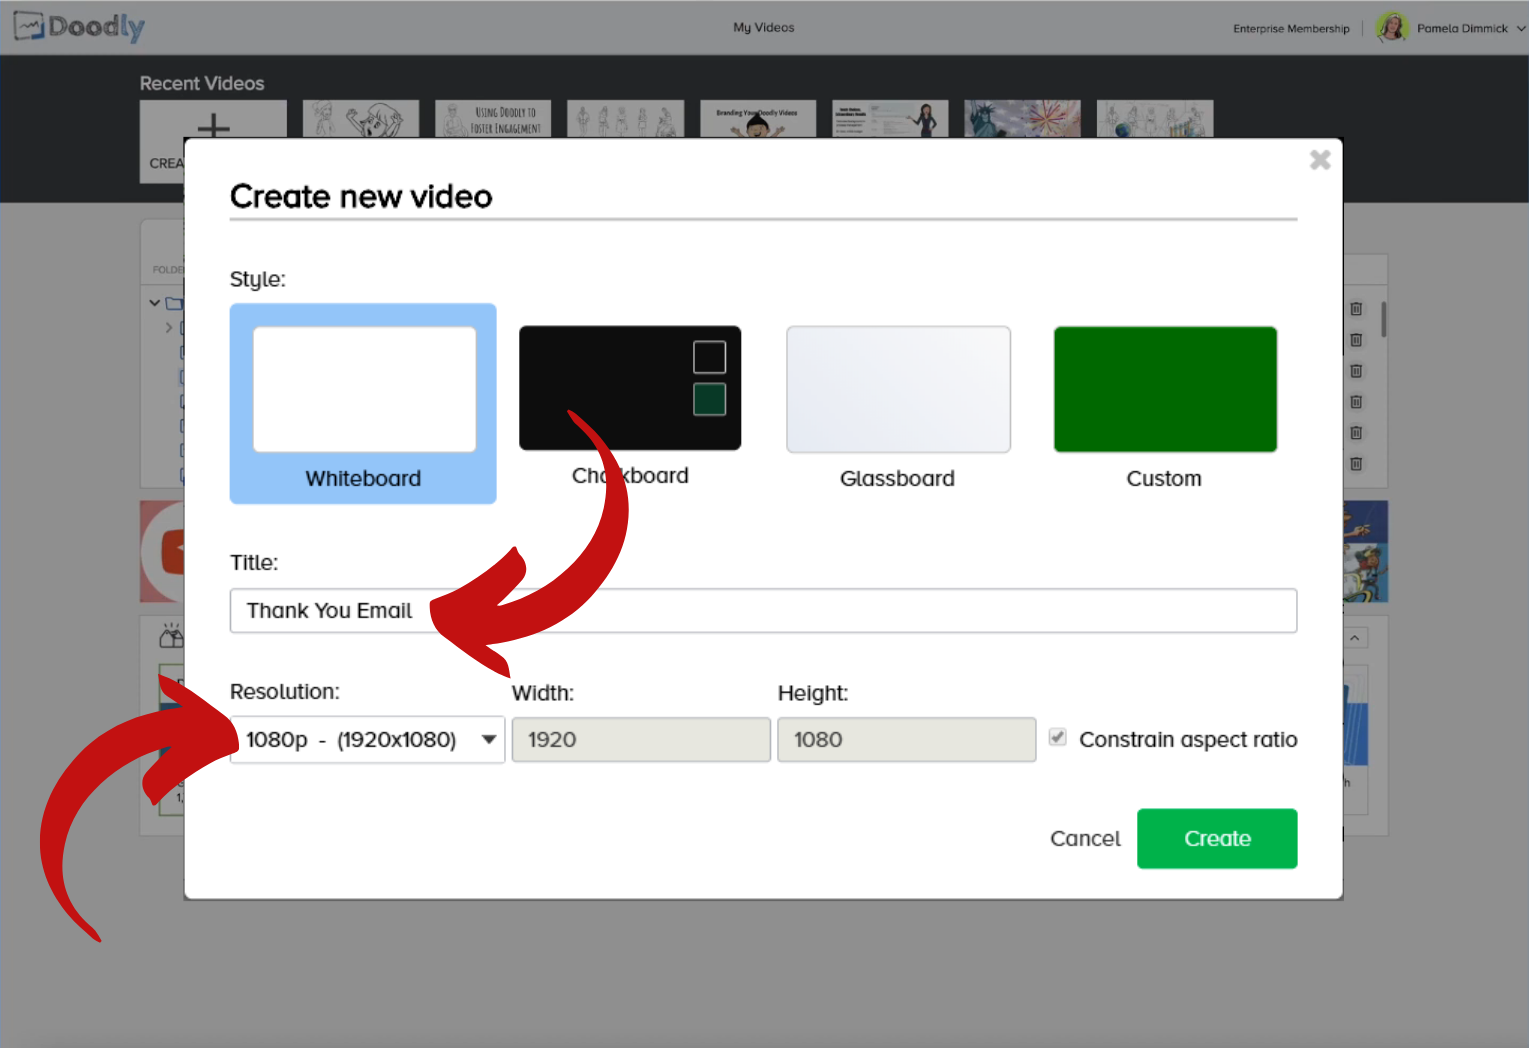Viewport: 1529px width, 1048px height.
Task: Click Pamela Dimmick's profile avatar
Action: pos(1392,28)
